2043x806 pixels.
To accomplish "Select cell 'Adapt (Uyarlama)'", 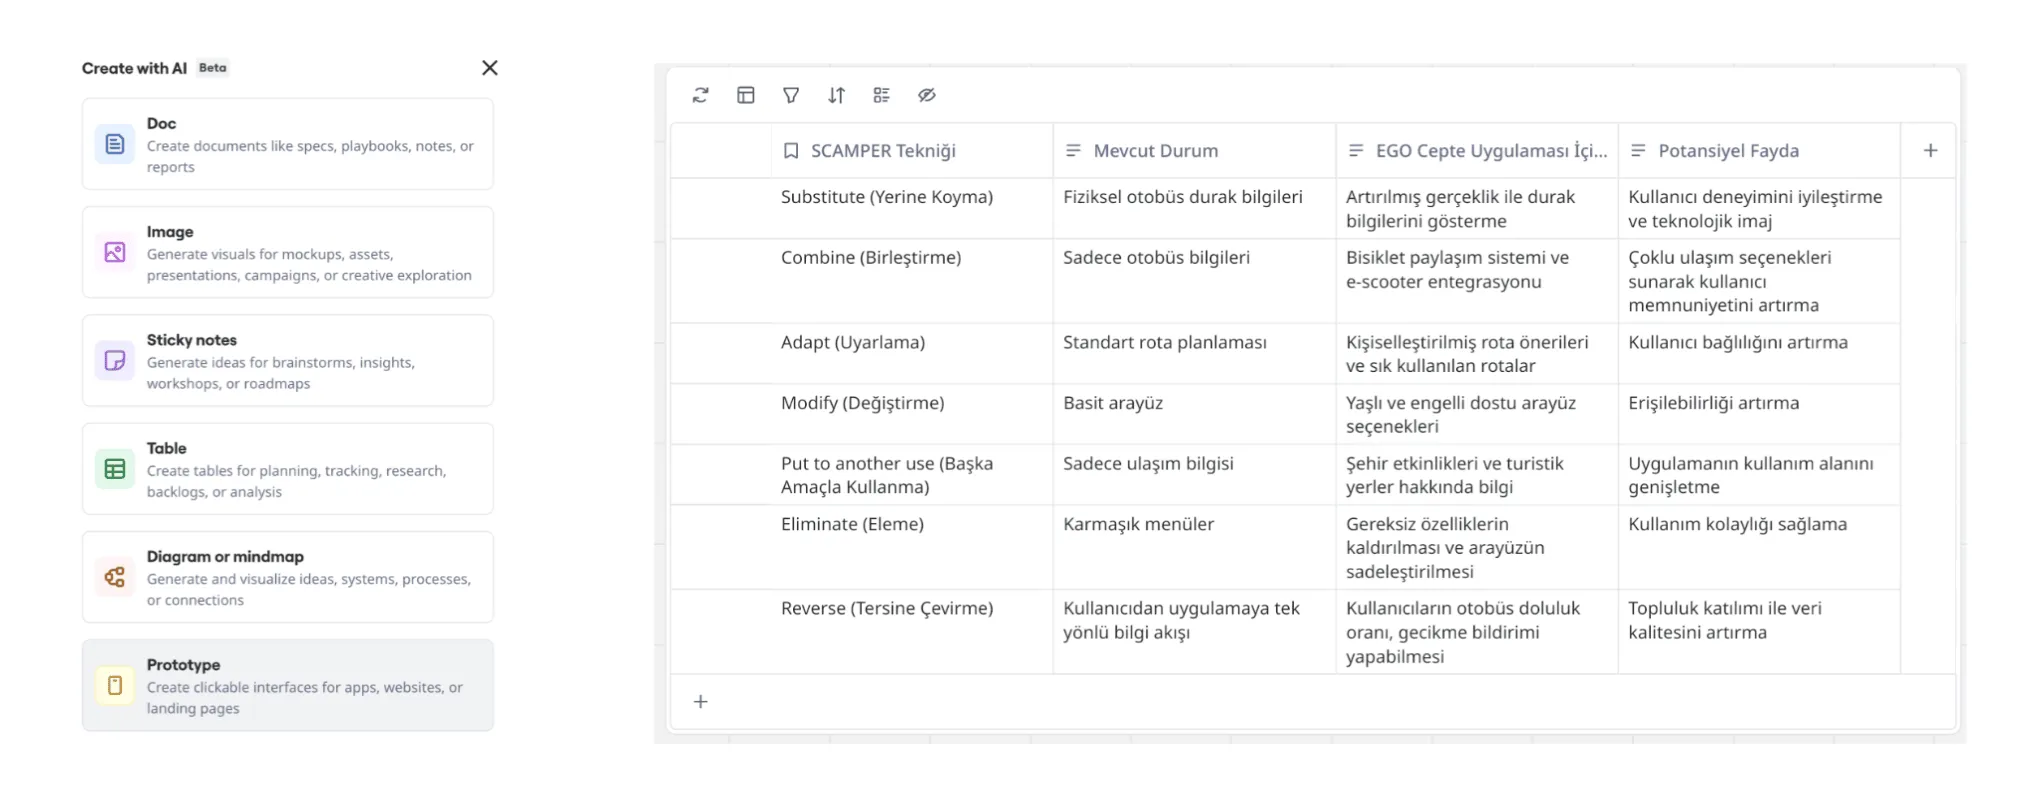I will point(912,354).
